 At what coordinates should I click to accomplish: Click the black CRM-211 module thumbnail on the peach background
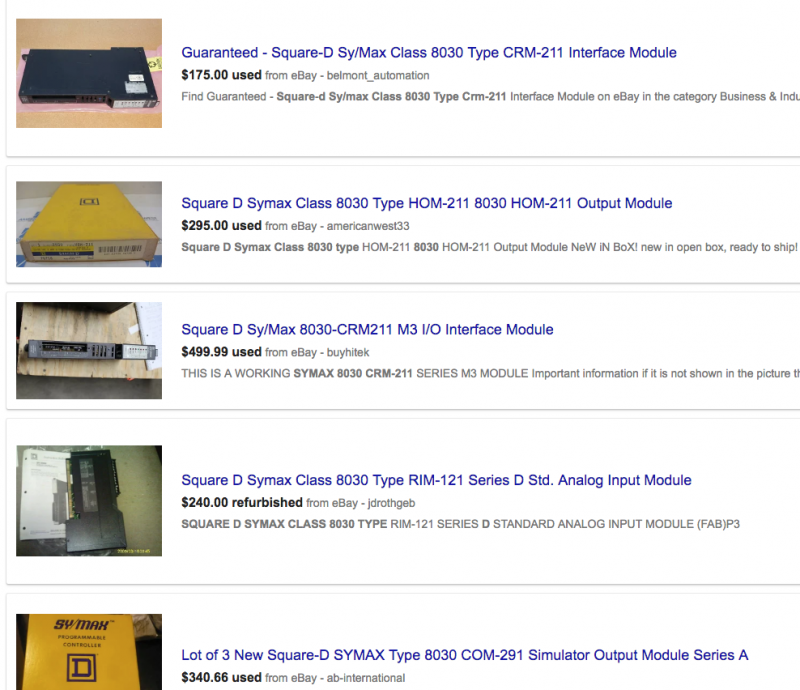coord(89,73)
